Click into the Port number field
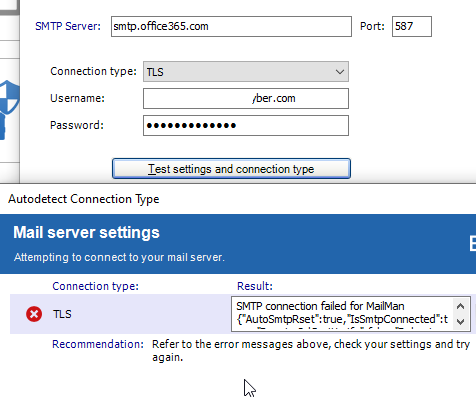 [412, 26]
